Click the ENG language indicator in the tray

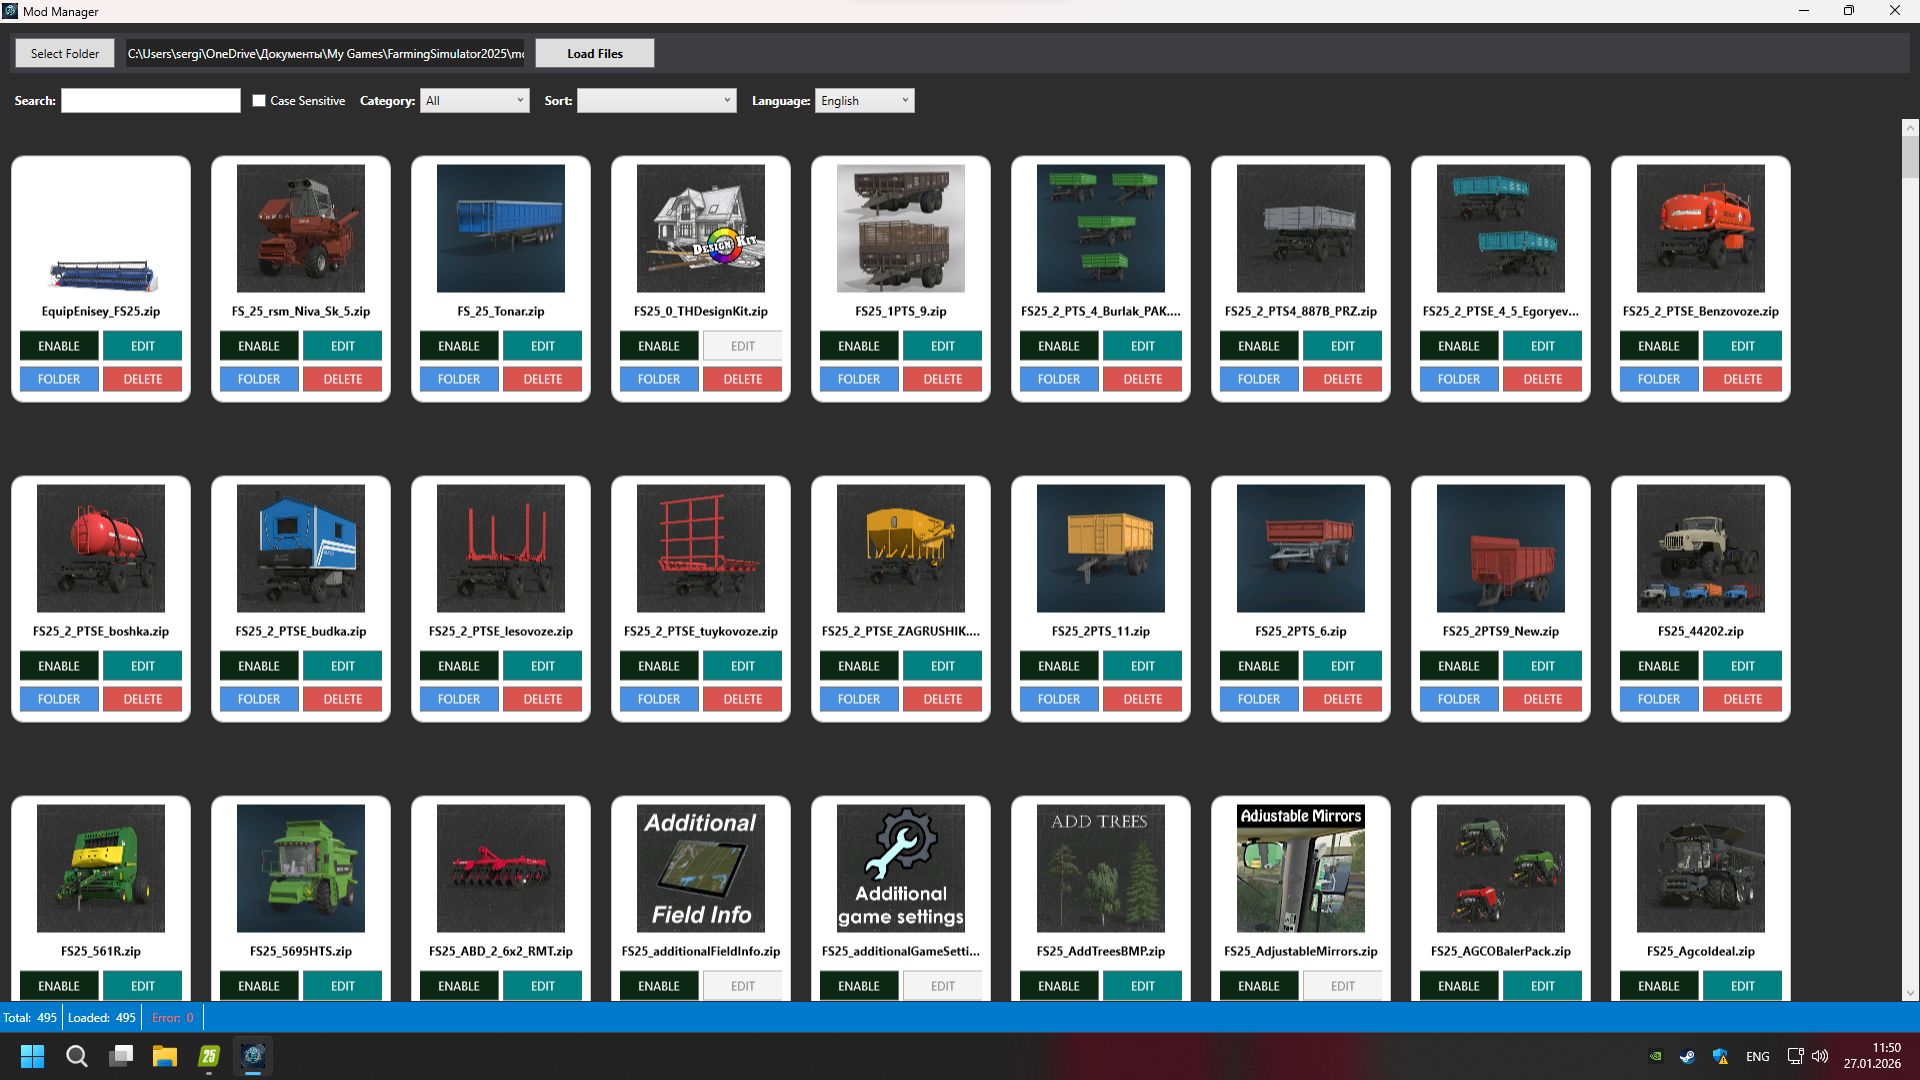(1757, 1056)
